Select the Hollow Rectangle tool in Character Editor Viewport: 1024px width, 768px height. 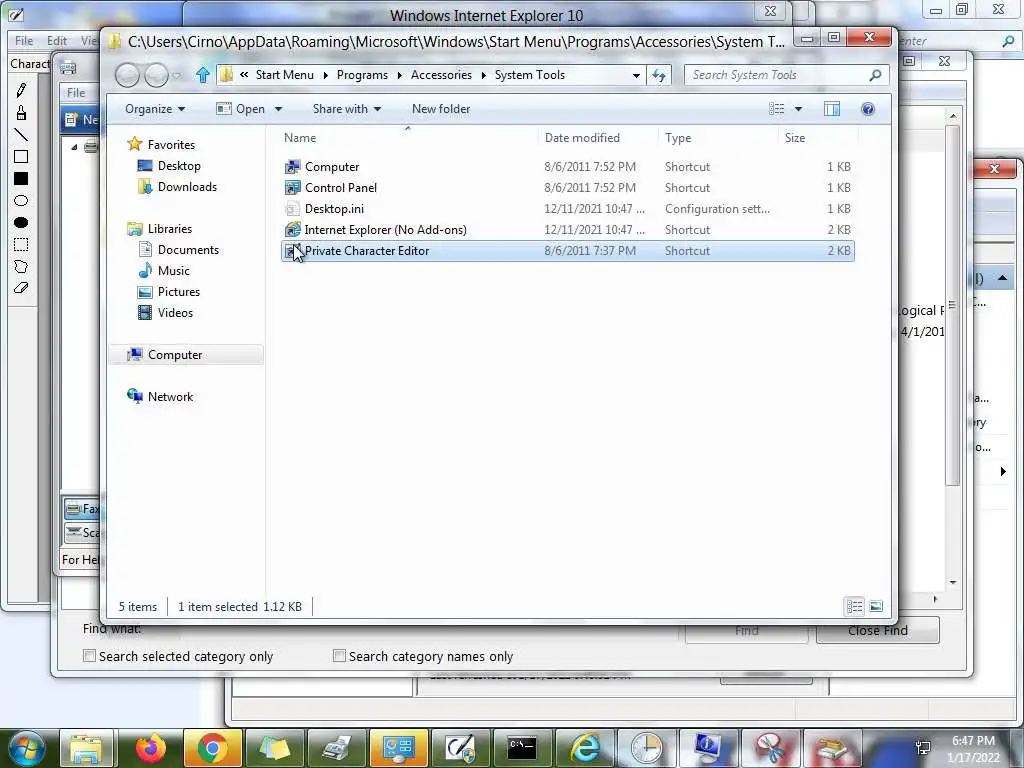21,157
